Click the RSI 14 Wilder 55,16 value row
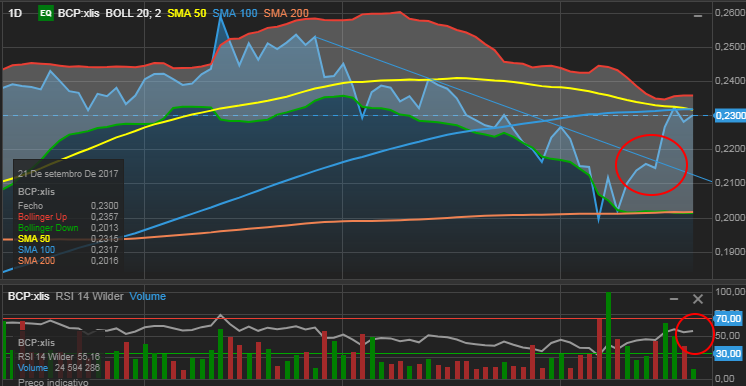The image size is (746, 386). 59,357
